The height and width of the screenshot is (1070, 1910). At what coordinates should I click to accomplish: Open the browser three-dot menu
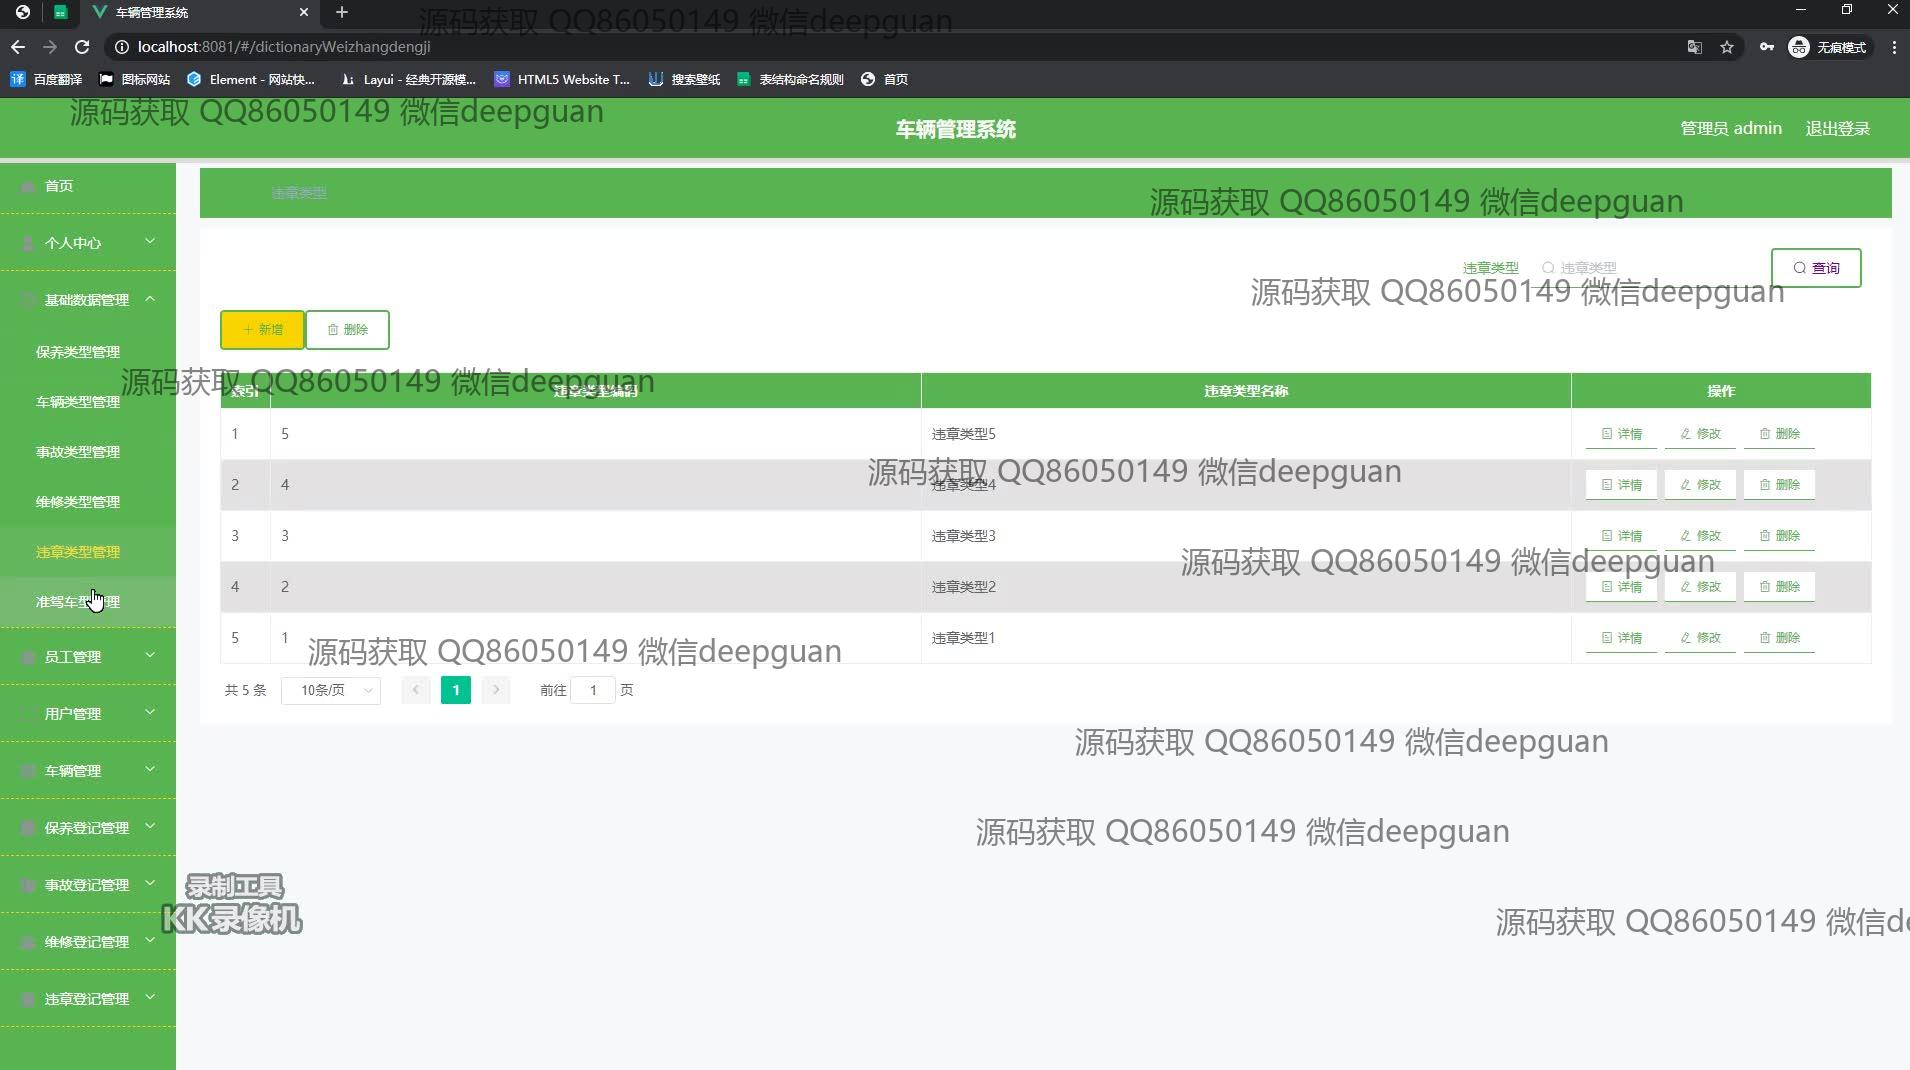click(1894, 47)
